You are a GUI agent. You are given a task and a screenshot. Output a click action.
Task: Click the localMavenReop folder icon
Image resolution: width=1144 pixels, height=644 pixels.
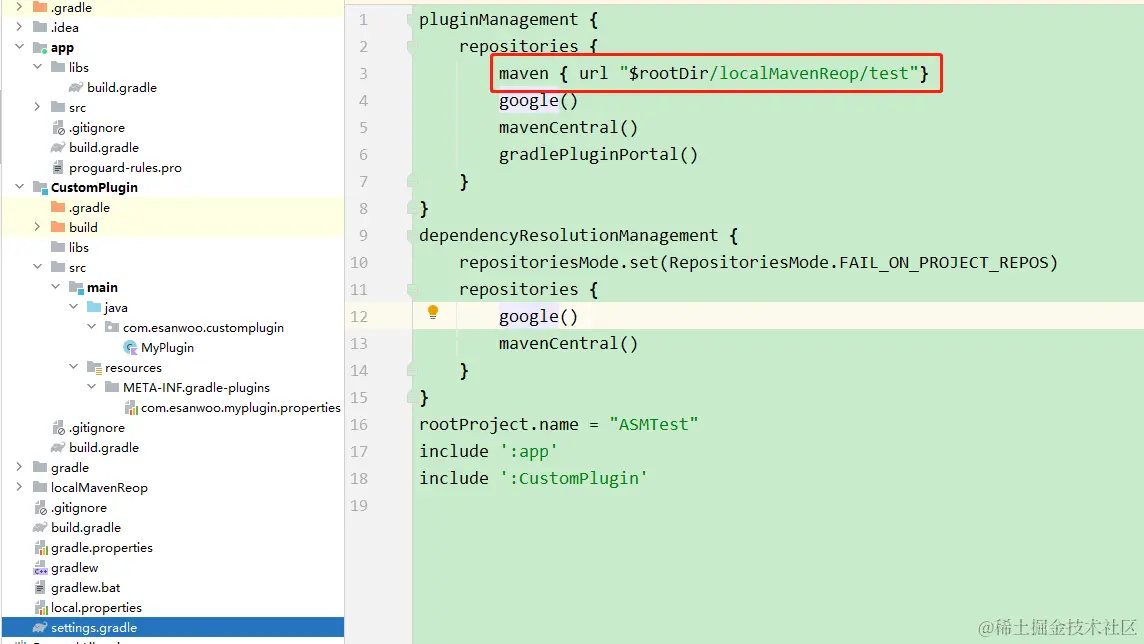coord(40,487)
